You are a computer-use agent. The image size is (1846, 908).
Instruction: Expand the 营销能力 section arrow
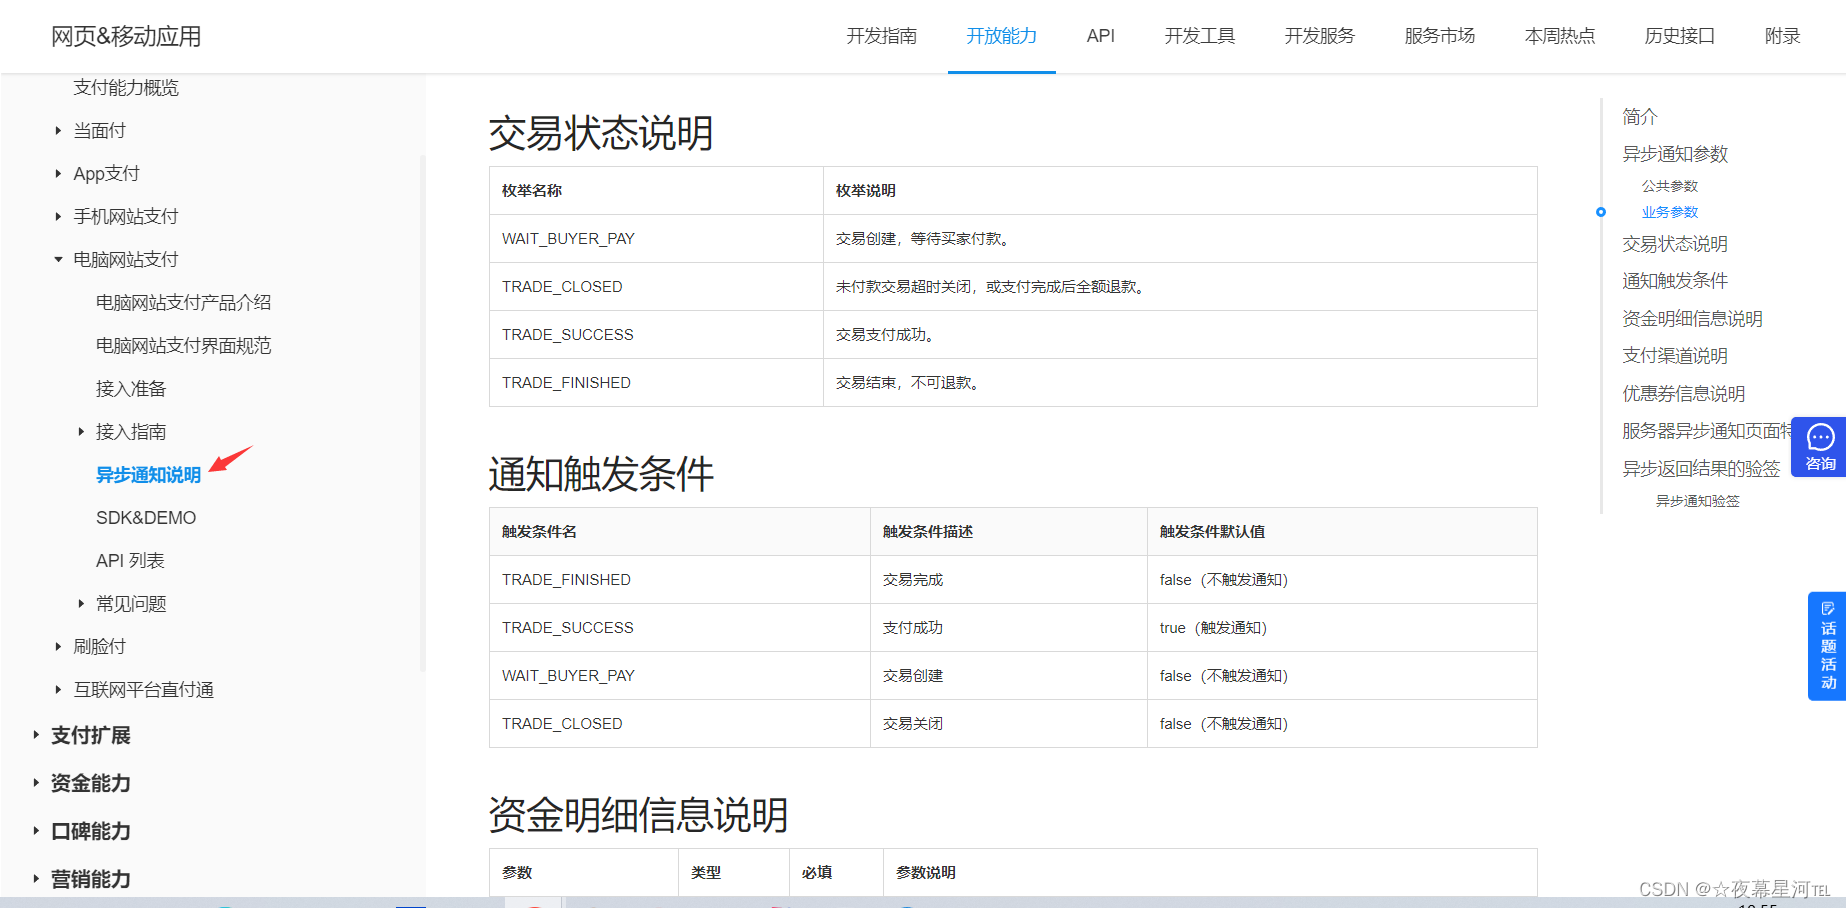tap(36, 879)
